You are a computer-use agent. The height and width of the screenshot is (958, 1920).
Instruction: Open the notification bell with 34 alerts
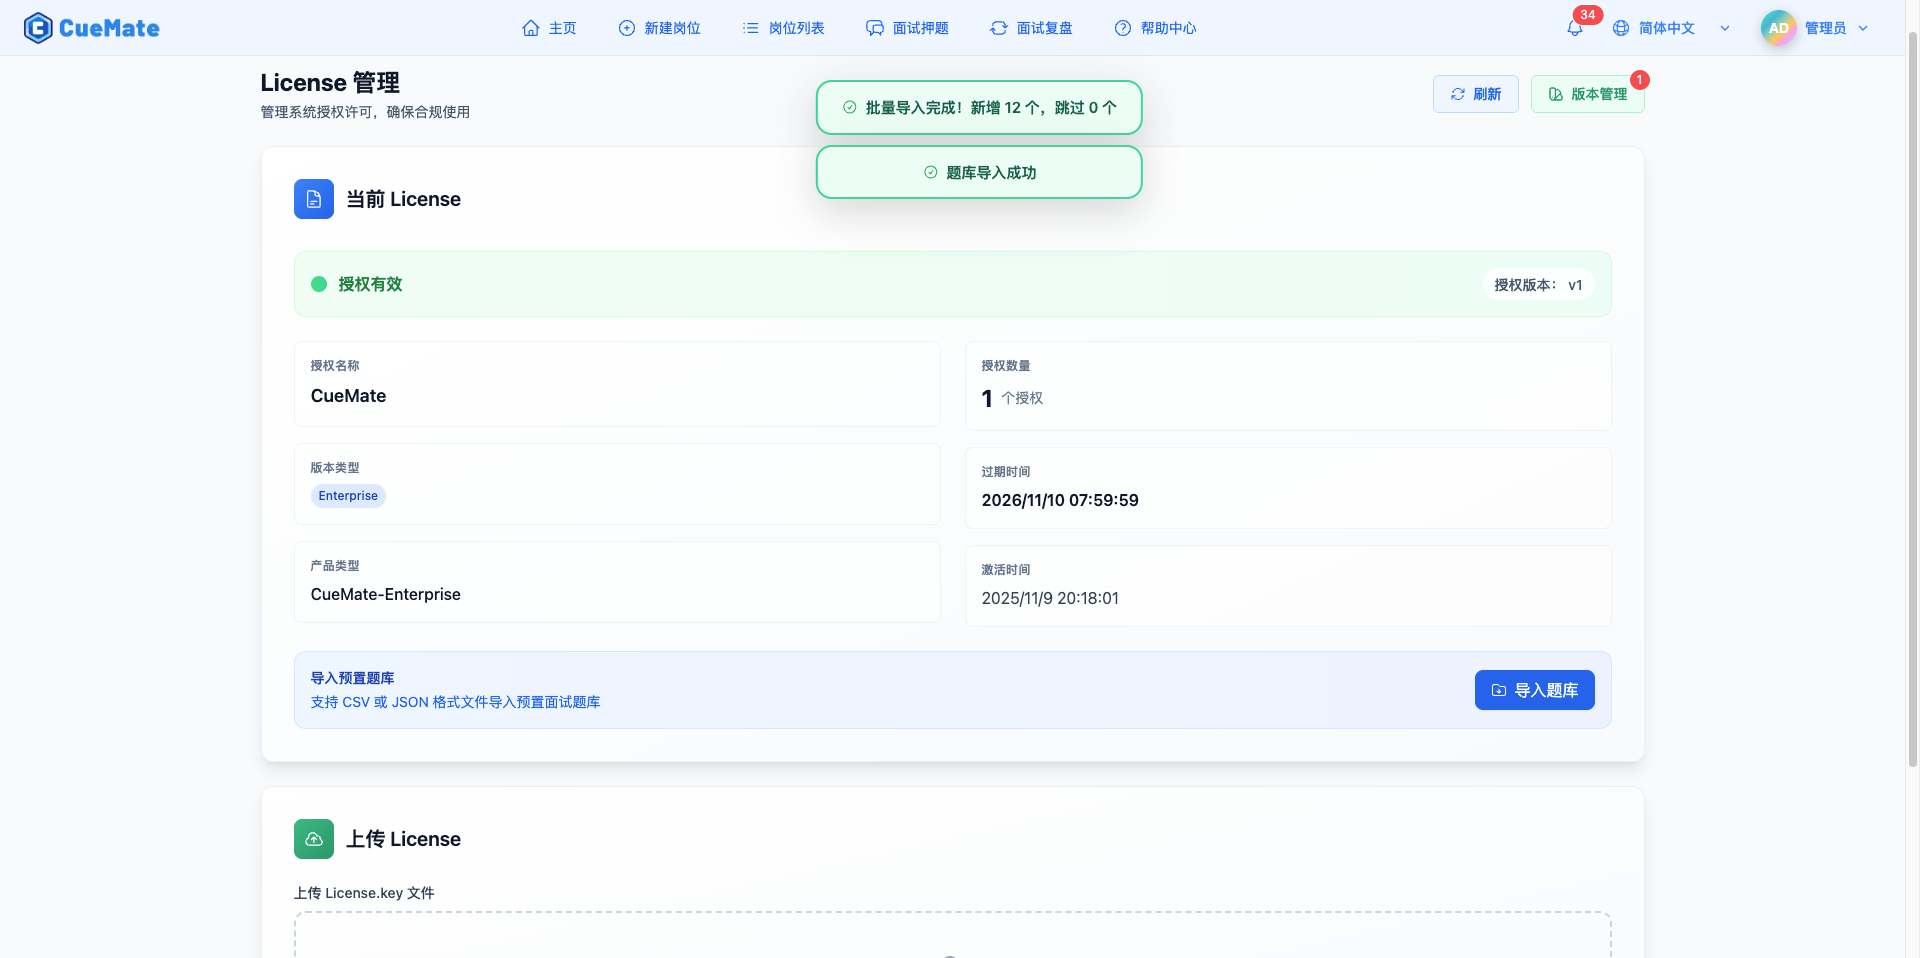1573,27
